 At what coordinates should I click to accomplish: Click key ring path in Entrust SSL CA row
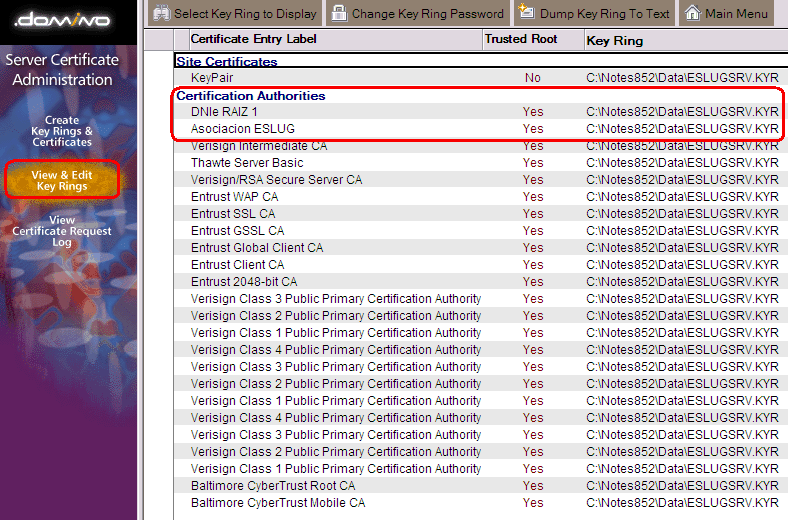682,214
